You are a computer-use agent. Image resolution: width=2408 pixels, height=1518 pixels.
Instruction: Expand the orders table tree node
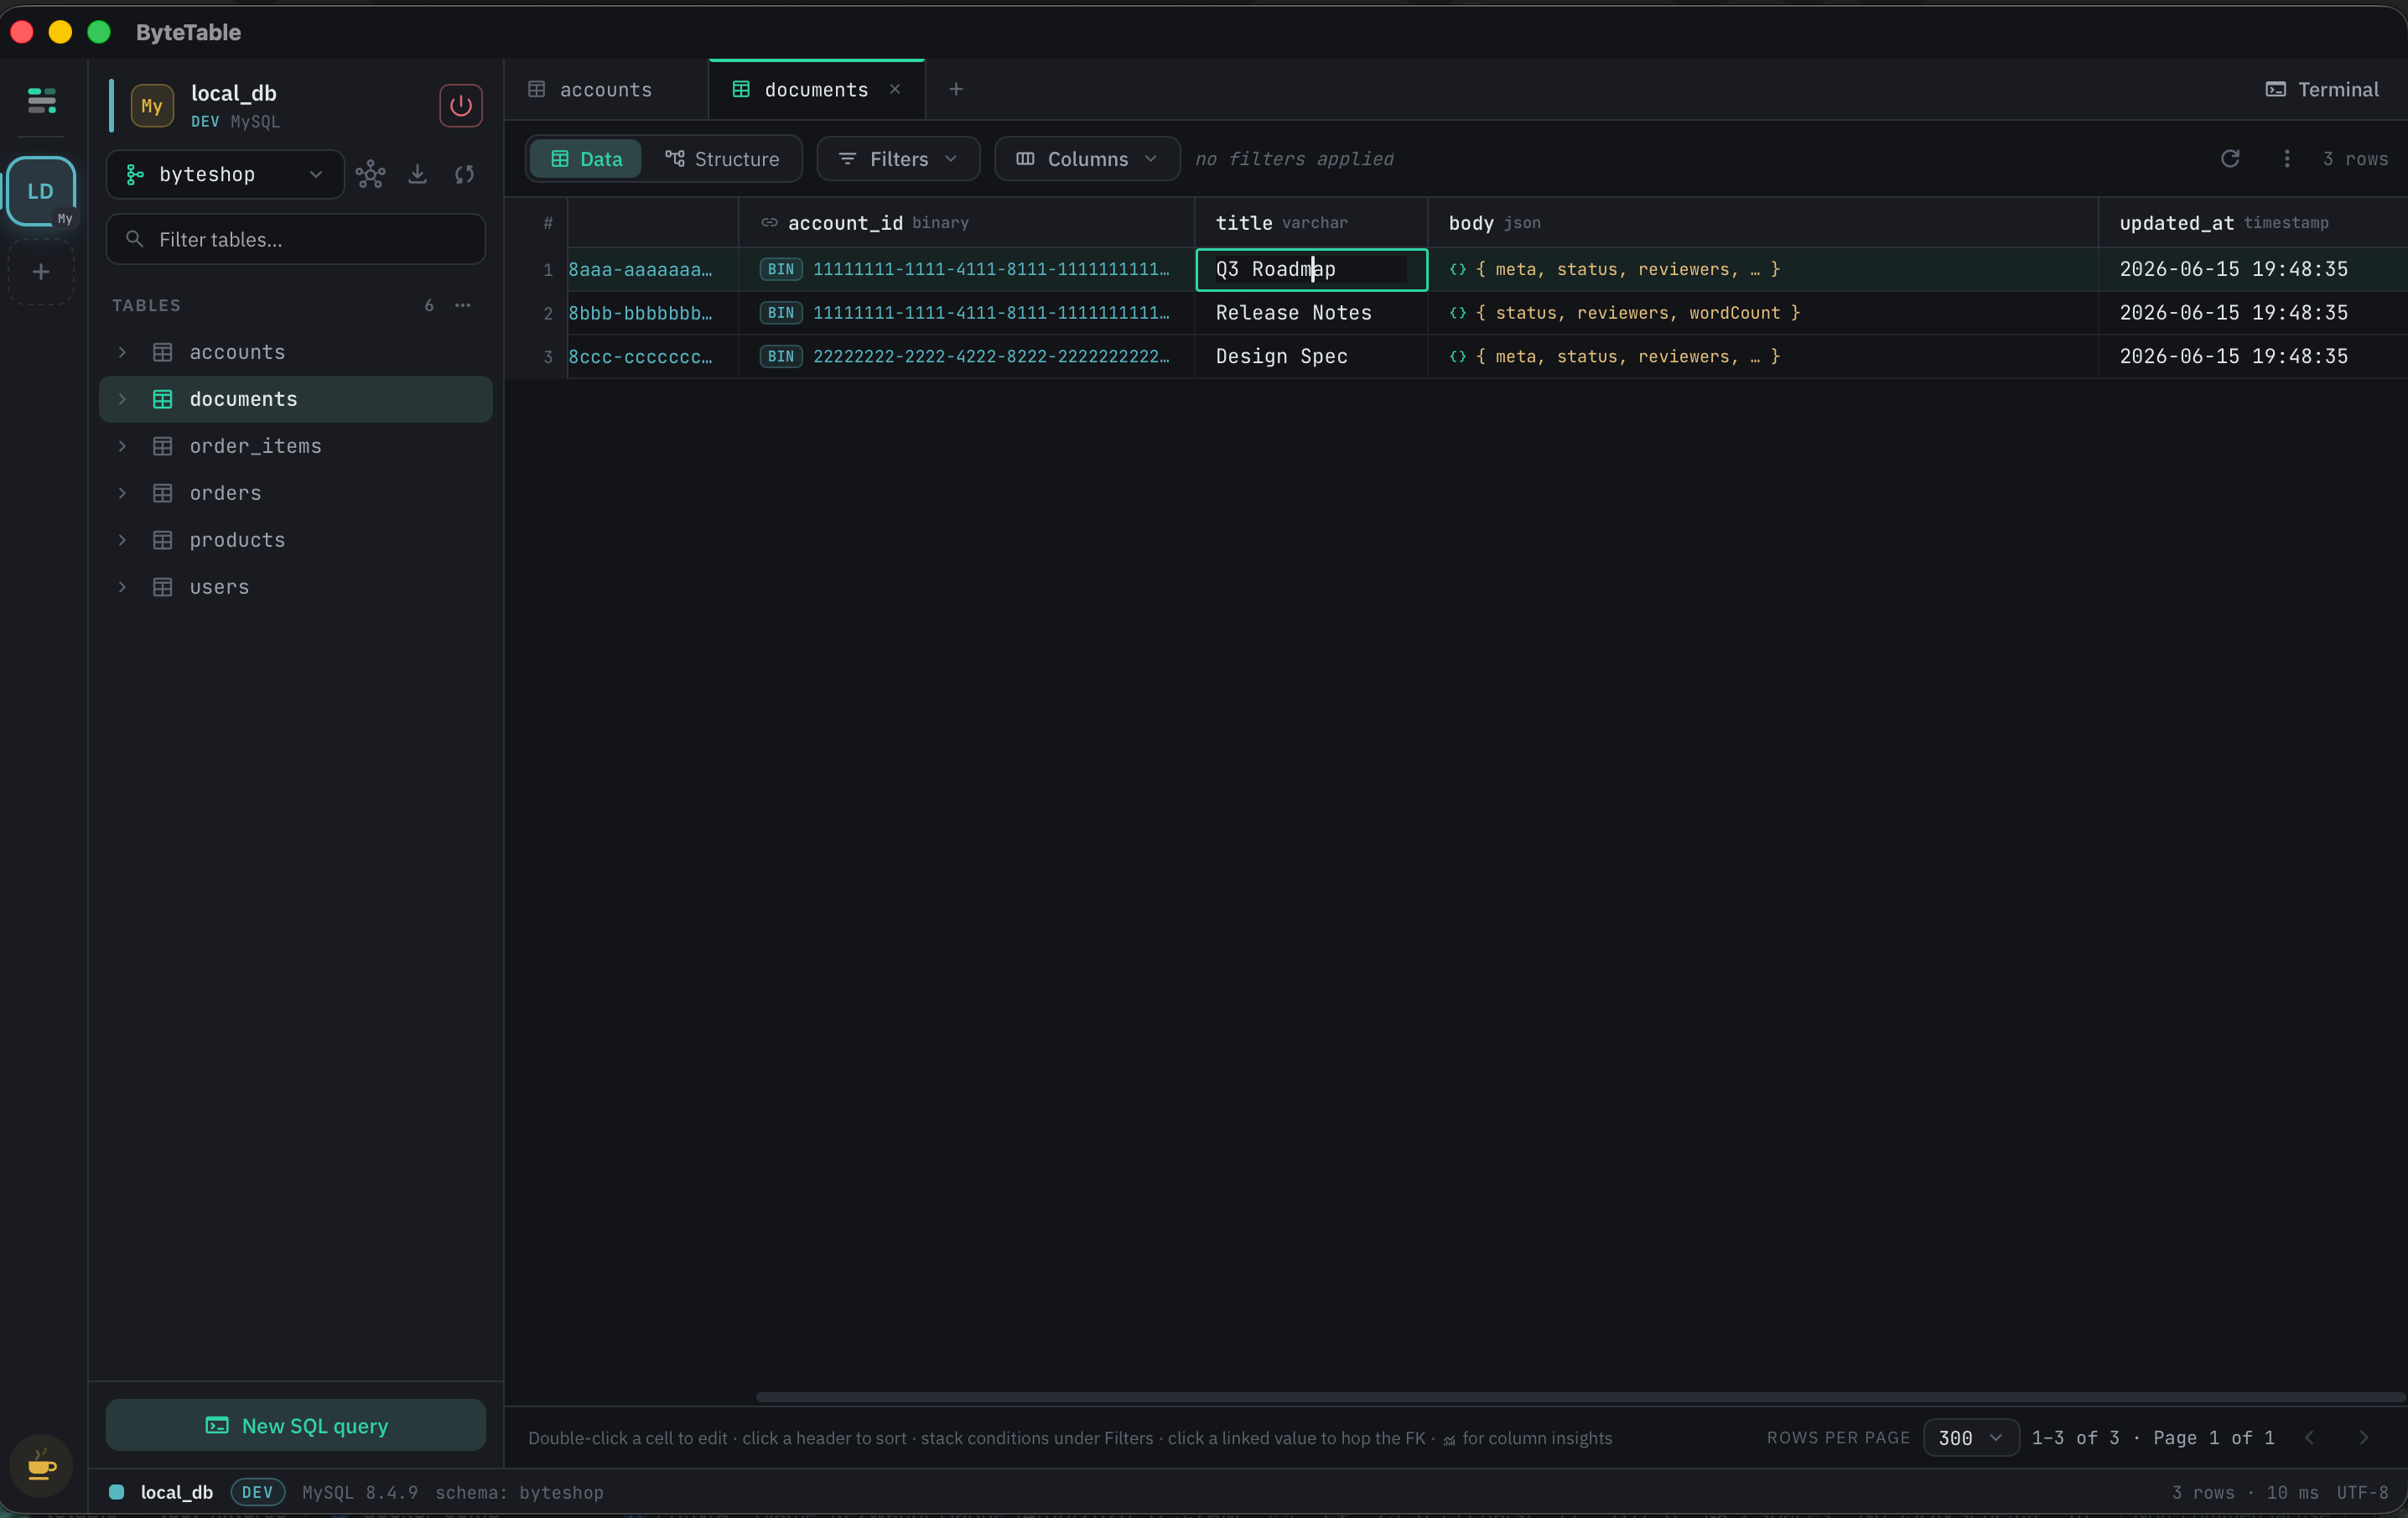click(x=122, y=493)
